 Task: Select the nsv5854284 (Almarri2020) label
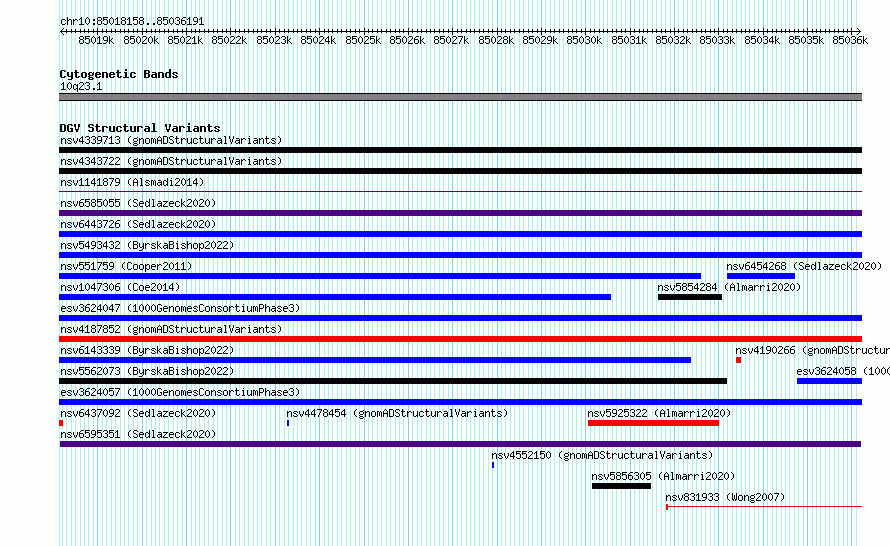coord(729,287)
